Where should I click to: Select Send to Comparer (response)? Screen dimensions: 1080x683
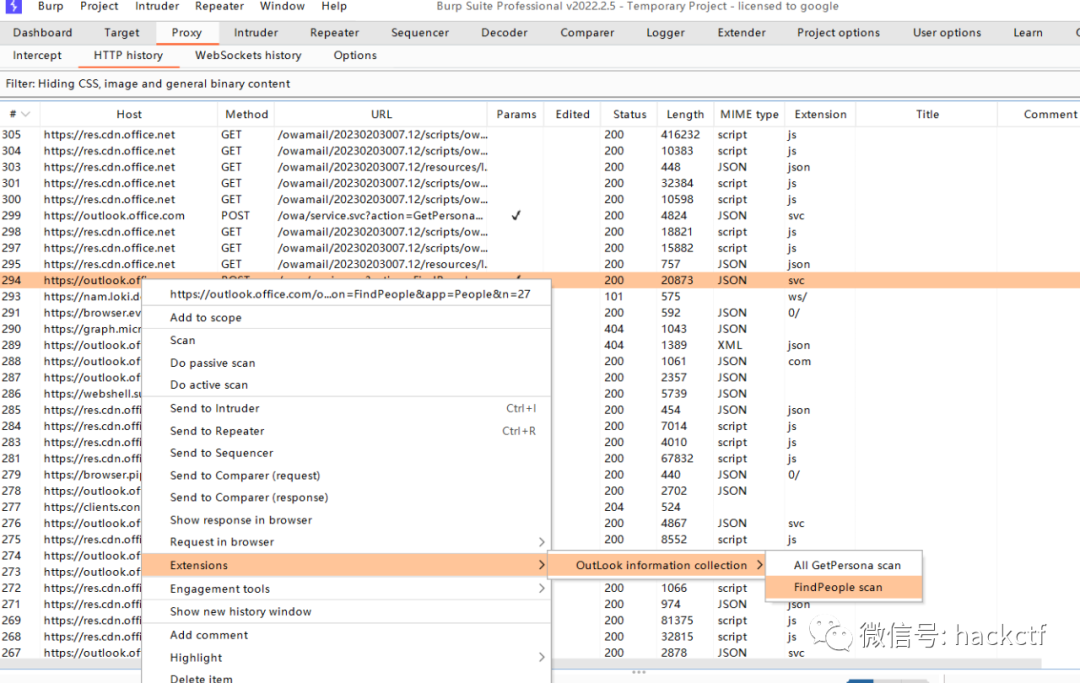[x=346, y=497]
